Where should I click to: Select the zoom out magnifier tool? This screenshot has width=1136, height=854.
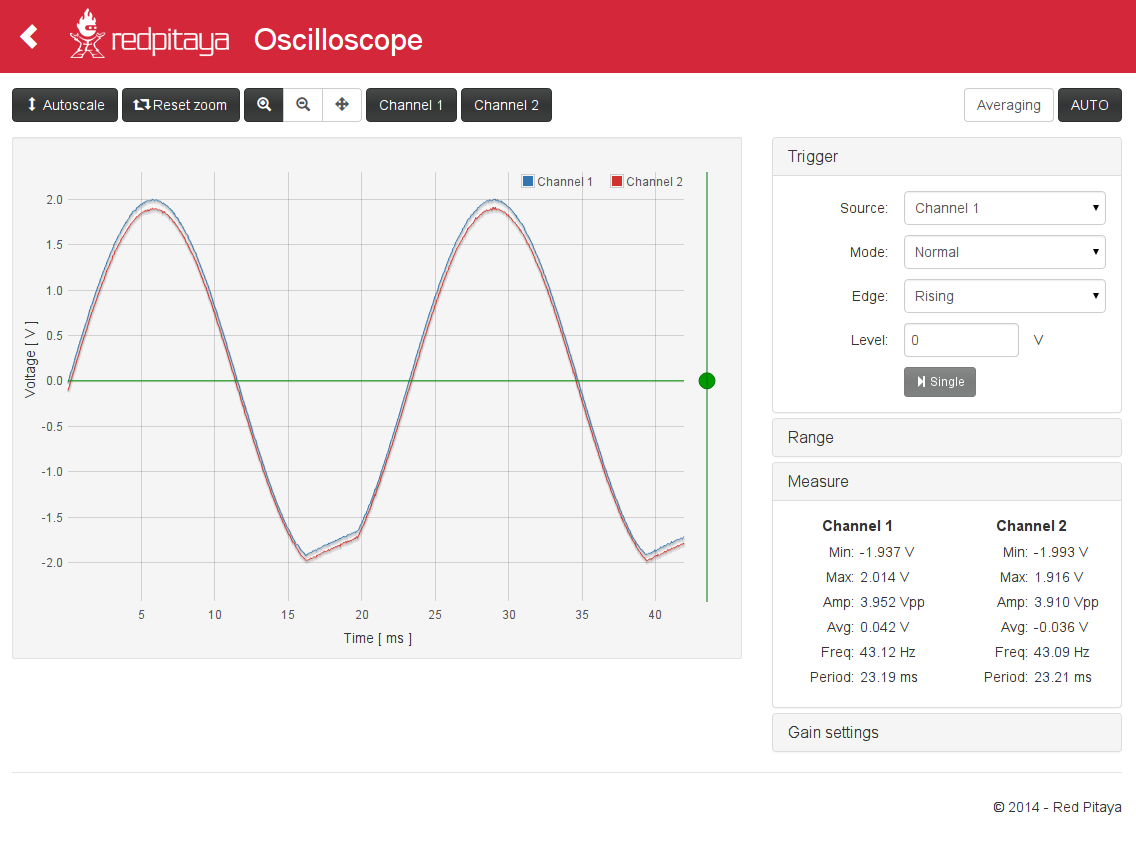tap(303, 105)
